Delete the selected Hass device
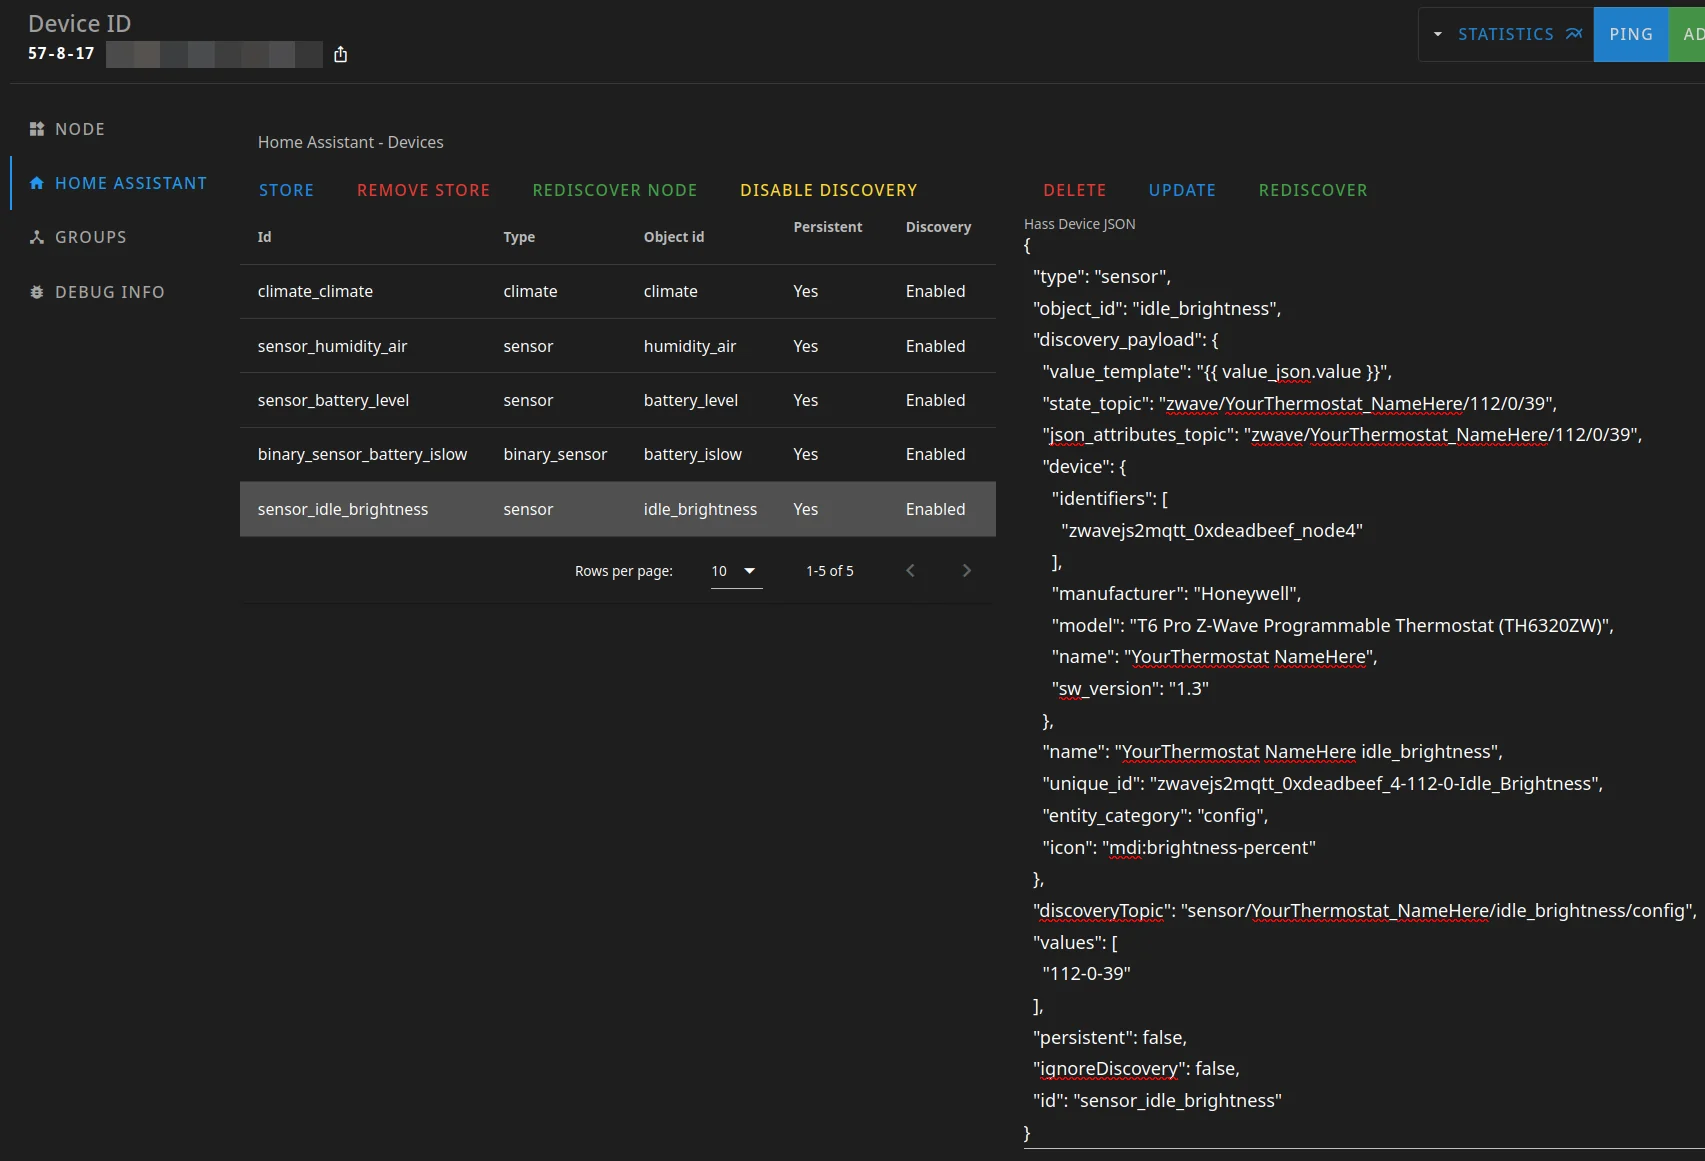 click(x=1074, y=190)
